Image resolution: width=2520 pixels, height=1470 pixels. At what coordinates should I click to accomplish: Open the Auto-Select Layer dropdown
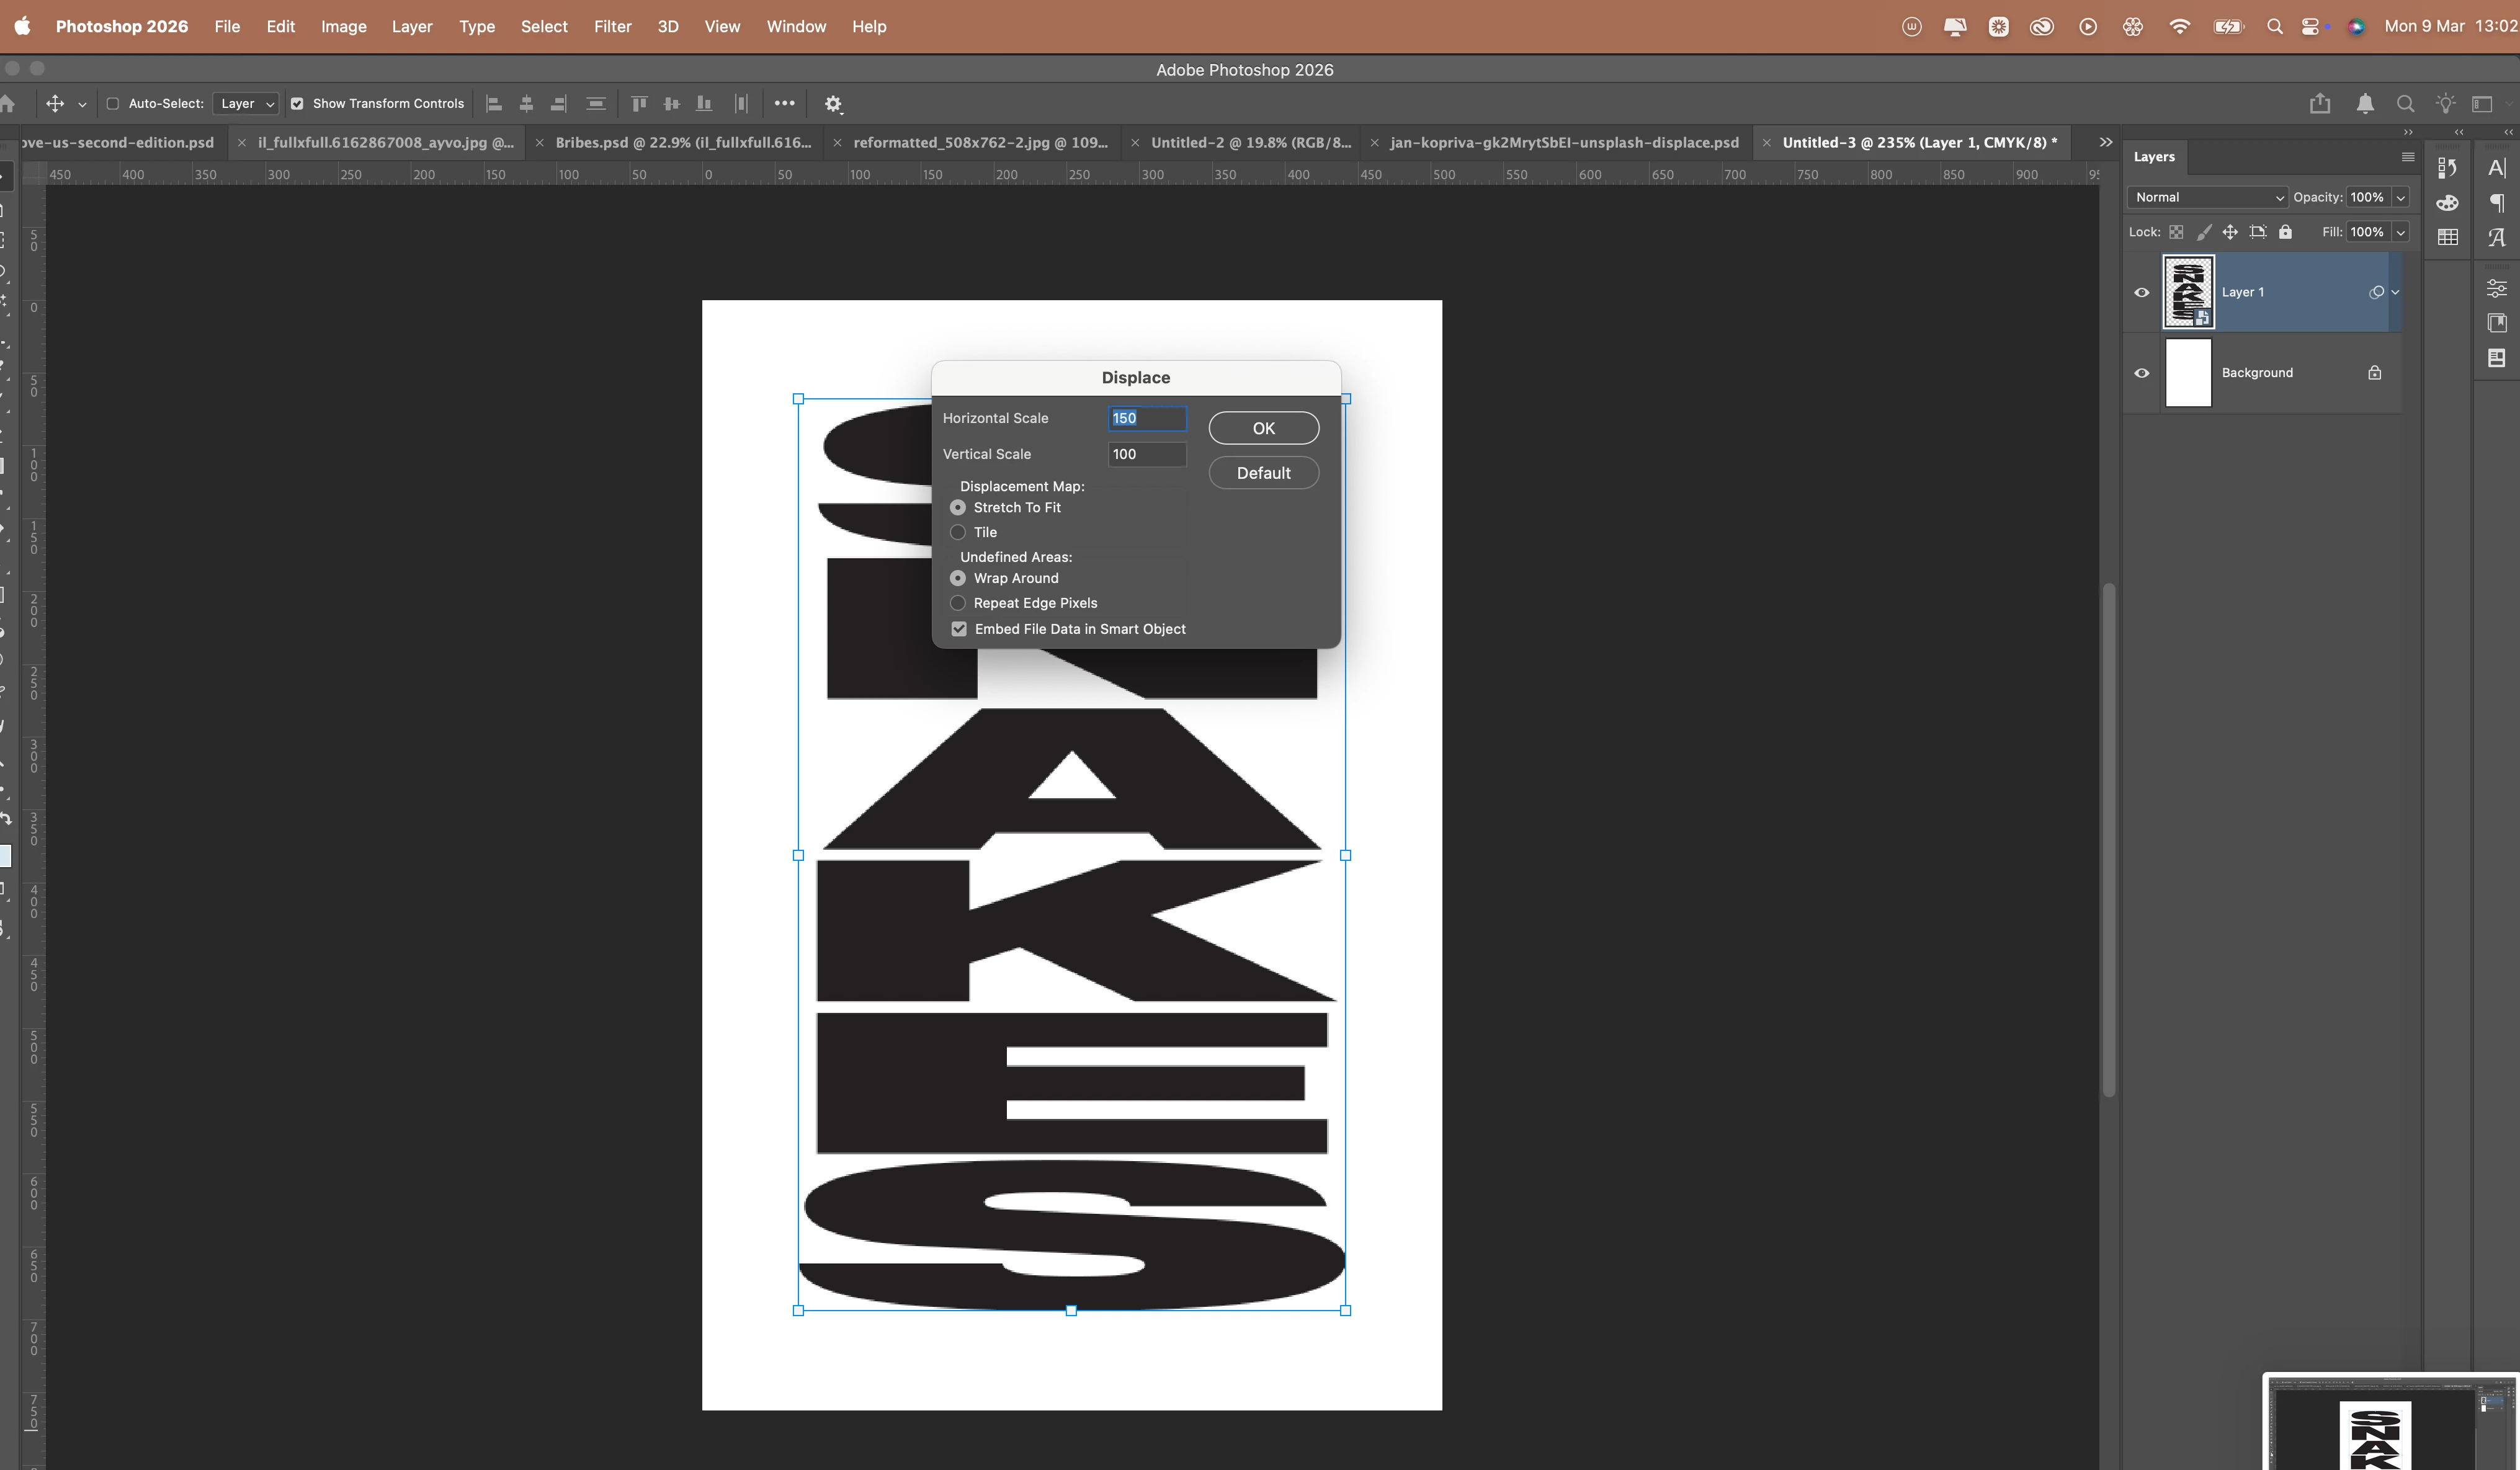[246, 104]
